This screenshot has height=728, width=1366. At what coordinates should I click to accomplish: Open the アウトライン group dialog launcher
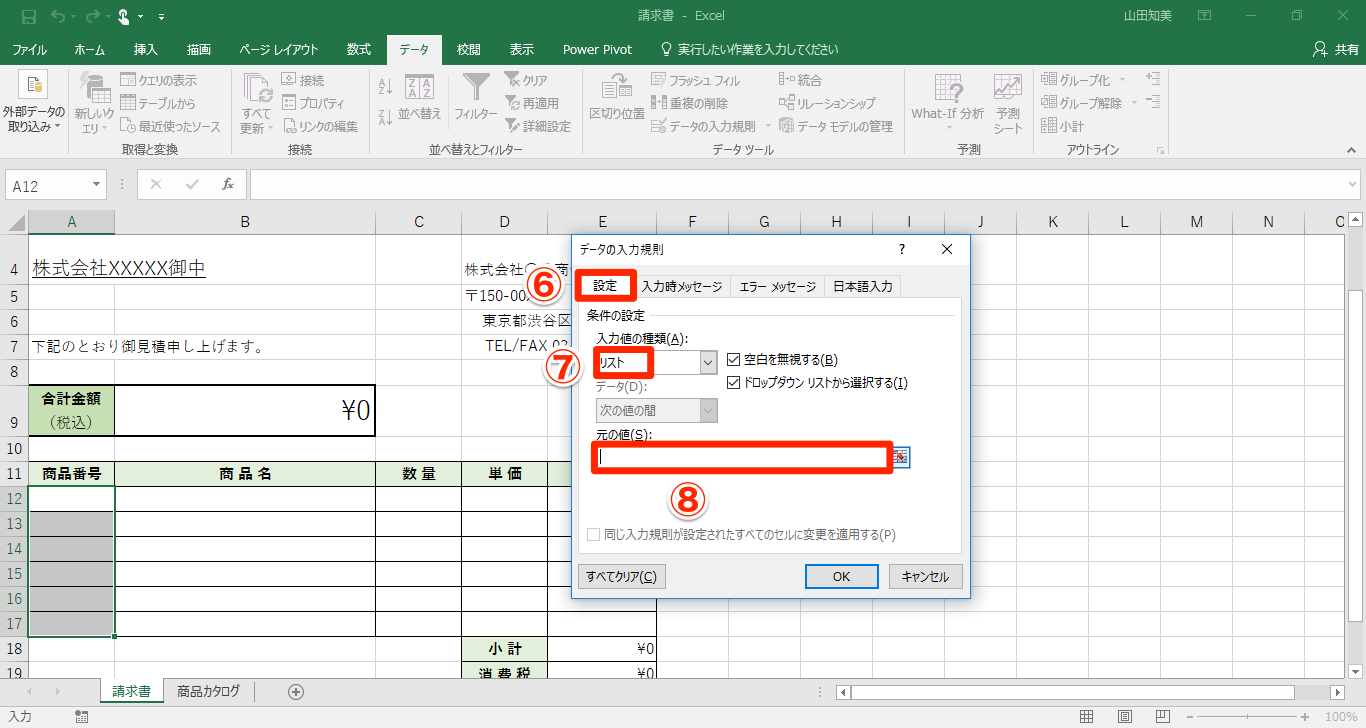coord(1161,150)
